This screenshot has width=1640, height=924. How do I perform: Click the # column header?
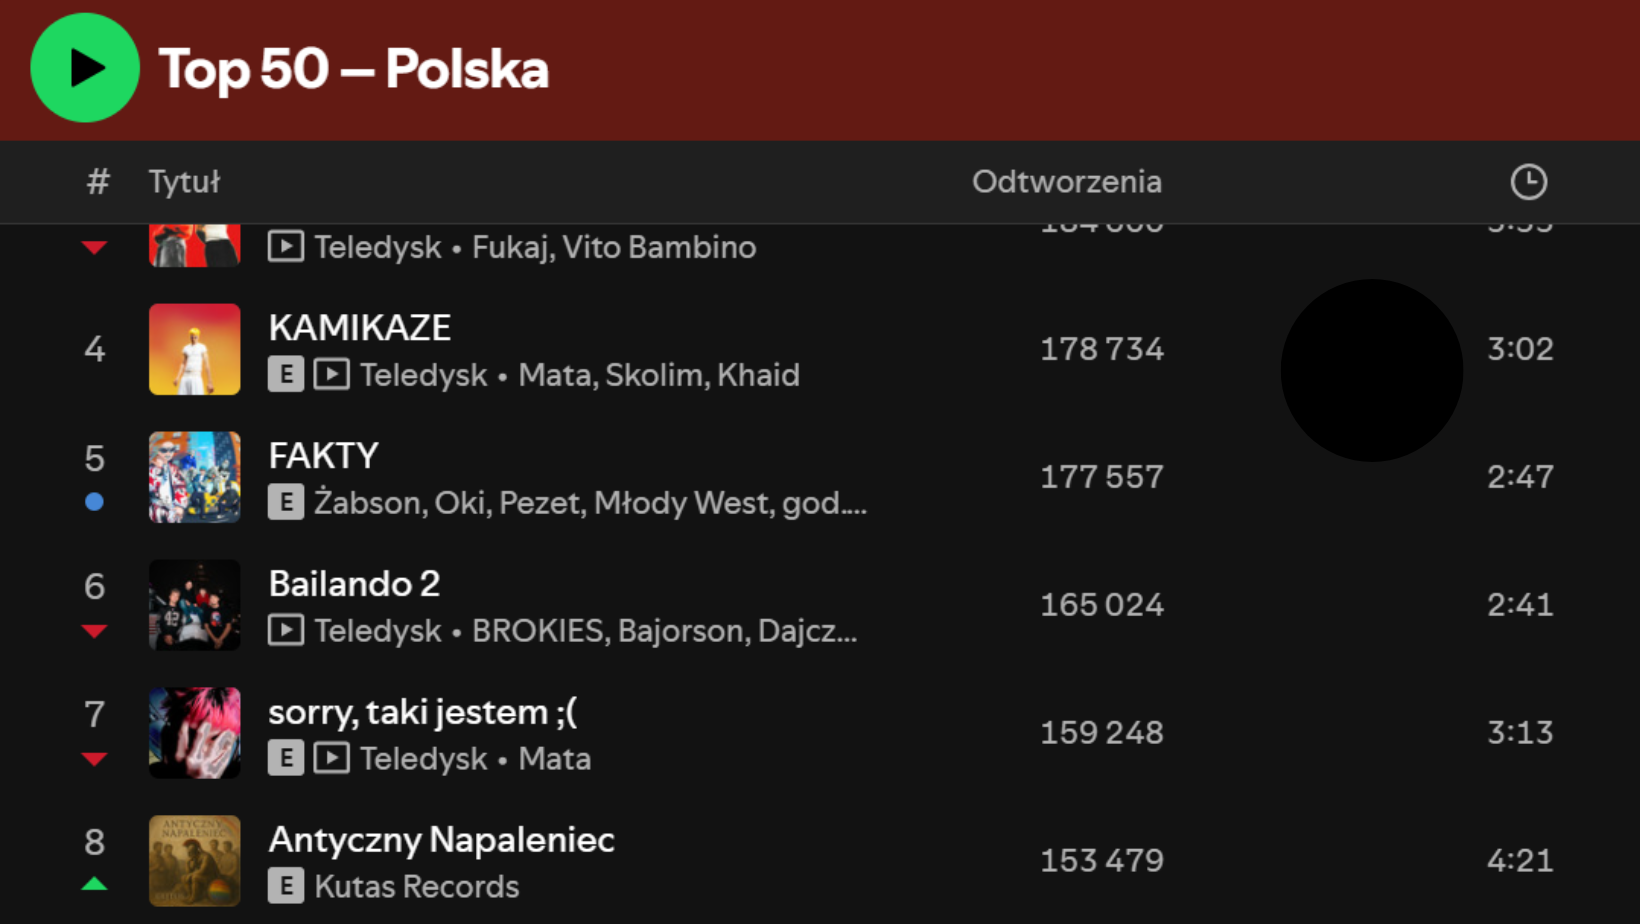click(x=97, y=182)
